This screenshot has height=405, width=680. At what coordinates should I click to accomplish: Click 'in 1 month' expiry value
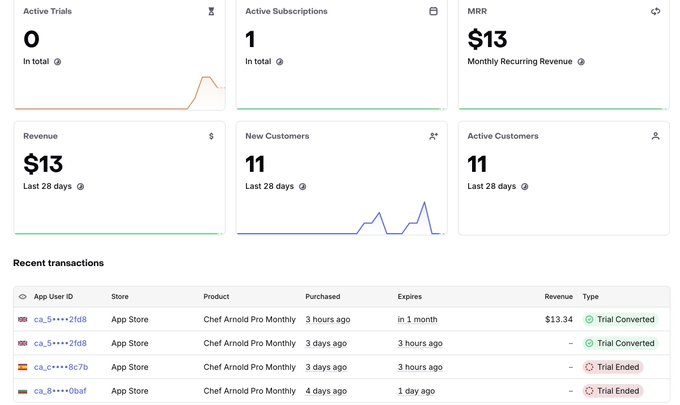417,320
